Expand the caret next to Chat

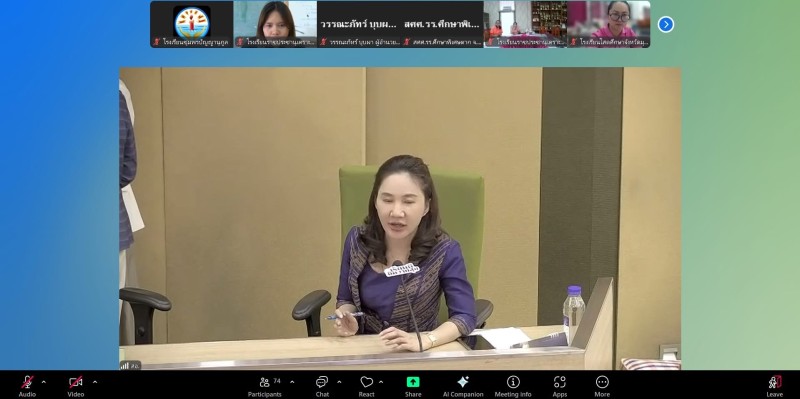coord(339,382)
